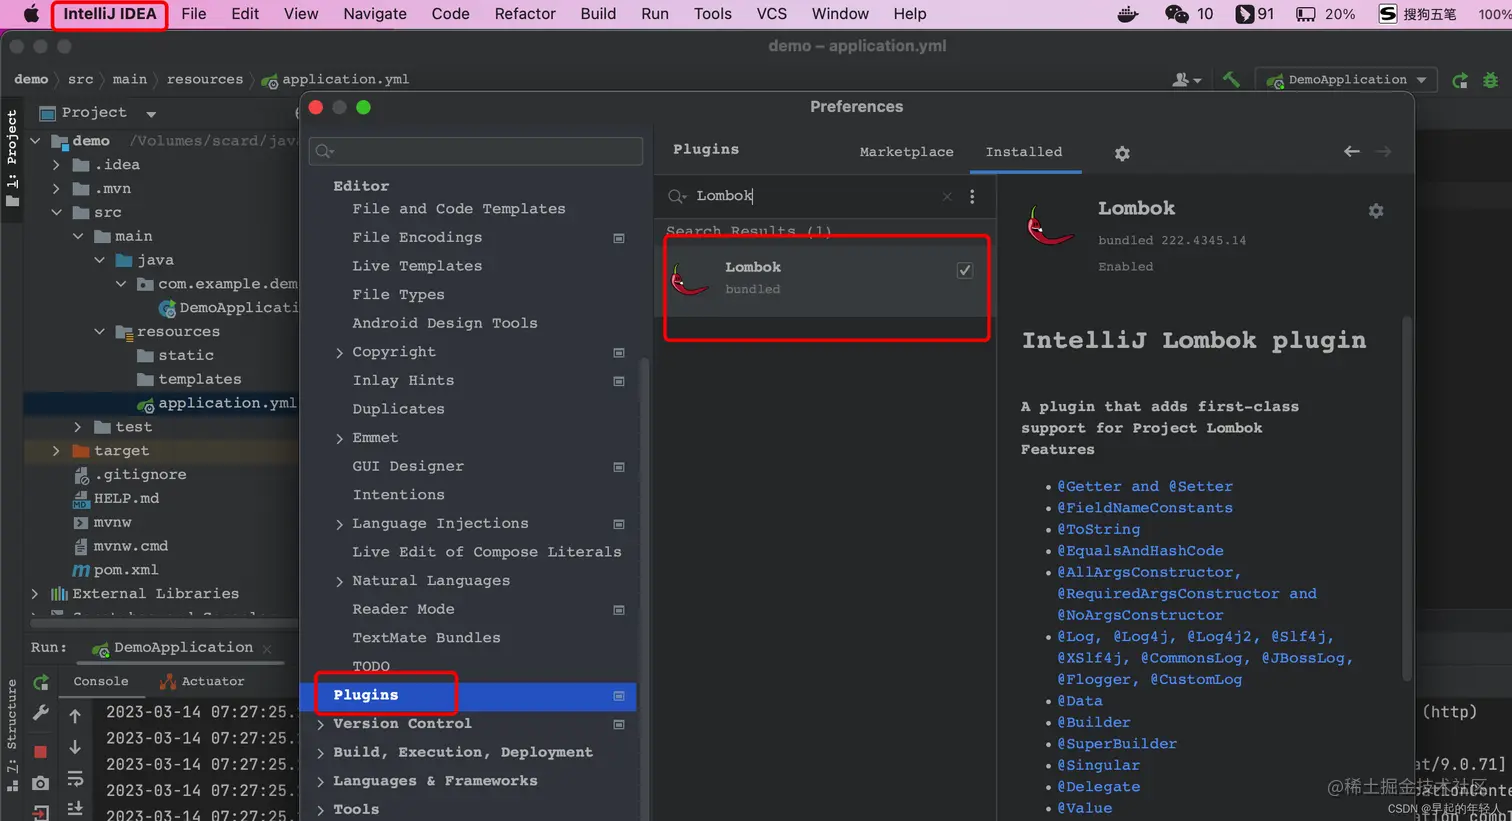The image size is (1512, 821).
Task: Collapse the resources folder in Project tree
Action: pyautogui.click(x=99, y=332)
